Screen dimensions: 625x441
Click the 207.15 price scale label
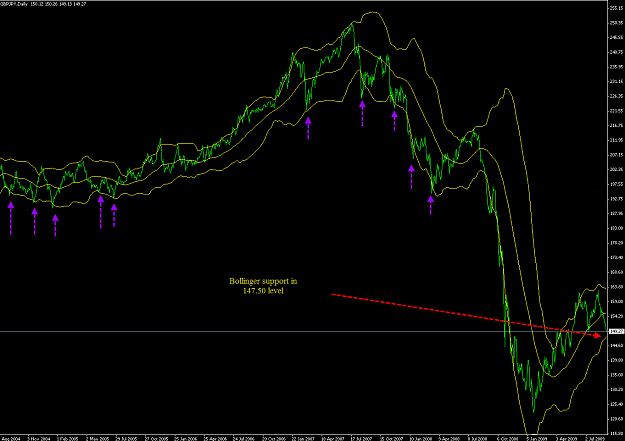(617, 155)
